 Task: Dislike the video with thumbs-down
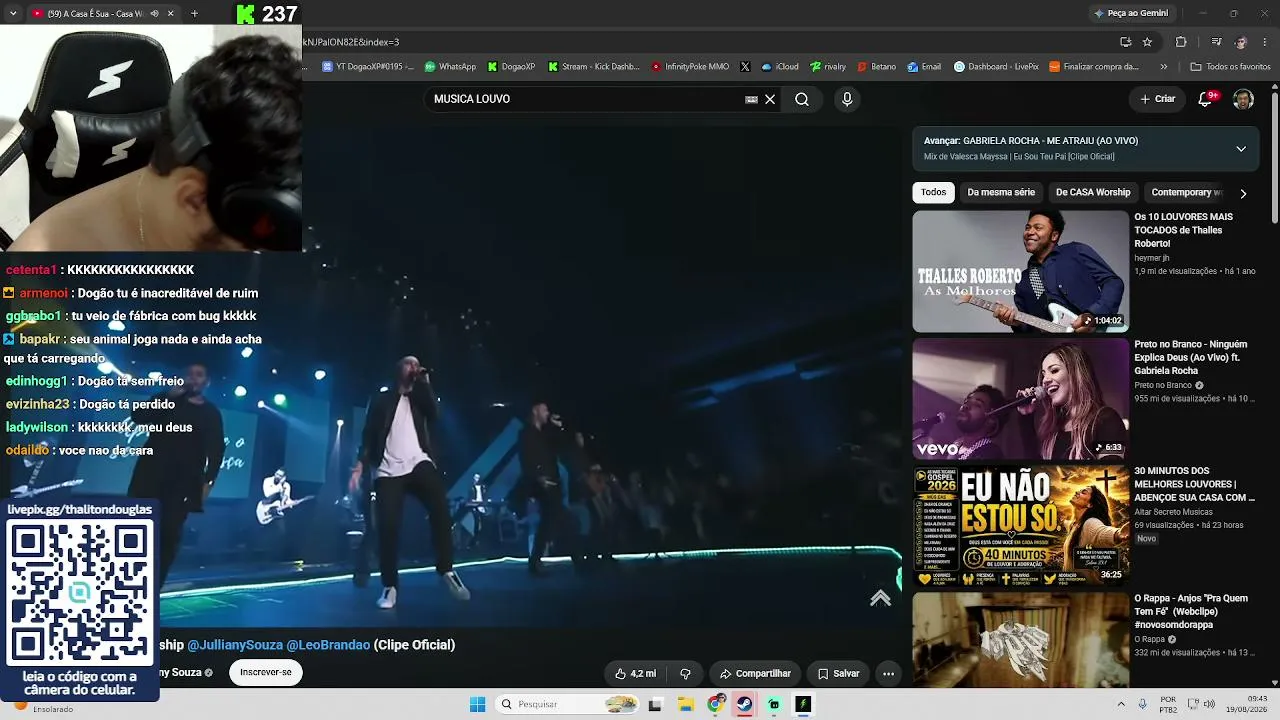[685, 674]
